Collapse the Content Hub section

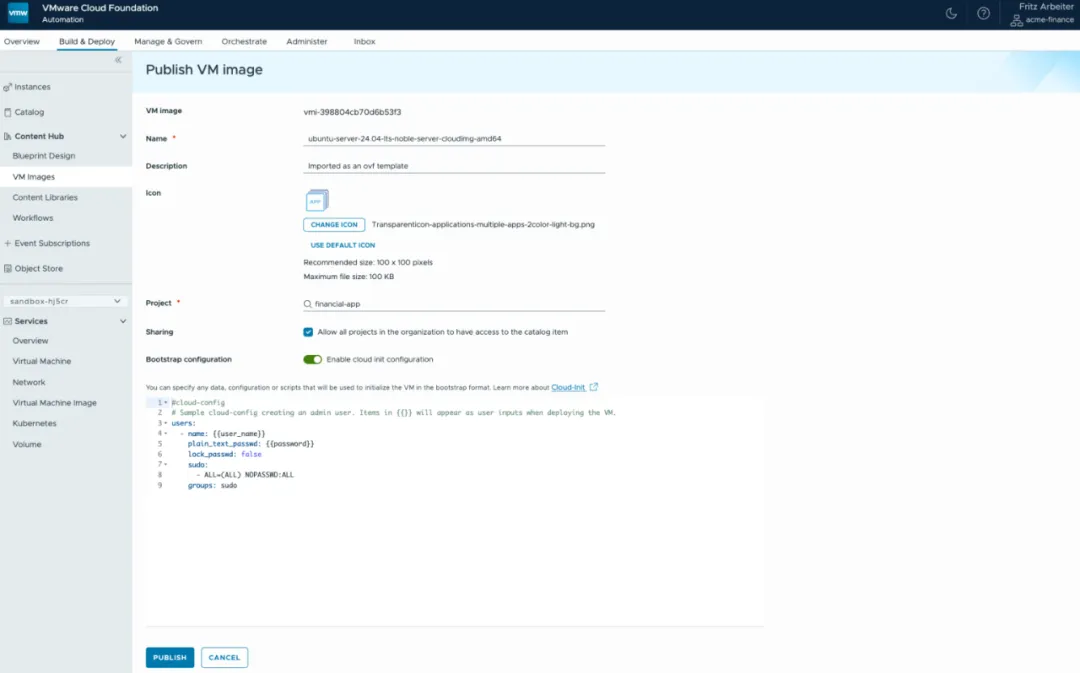point(123,136)
